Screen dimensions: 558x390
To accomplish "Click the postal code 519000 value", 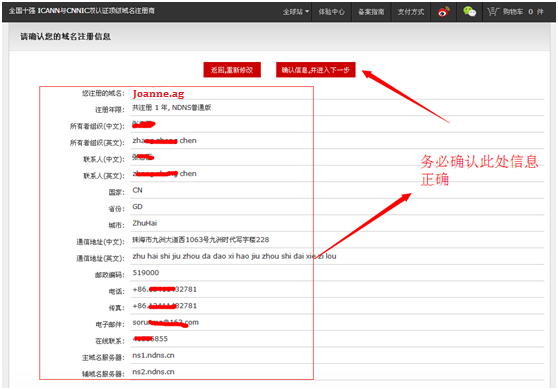I will pyautogui.click(x=146, y=273).
